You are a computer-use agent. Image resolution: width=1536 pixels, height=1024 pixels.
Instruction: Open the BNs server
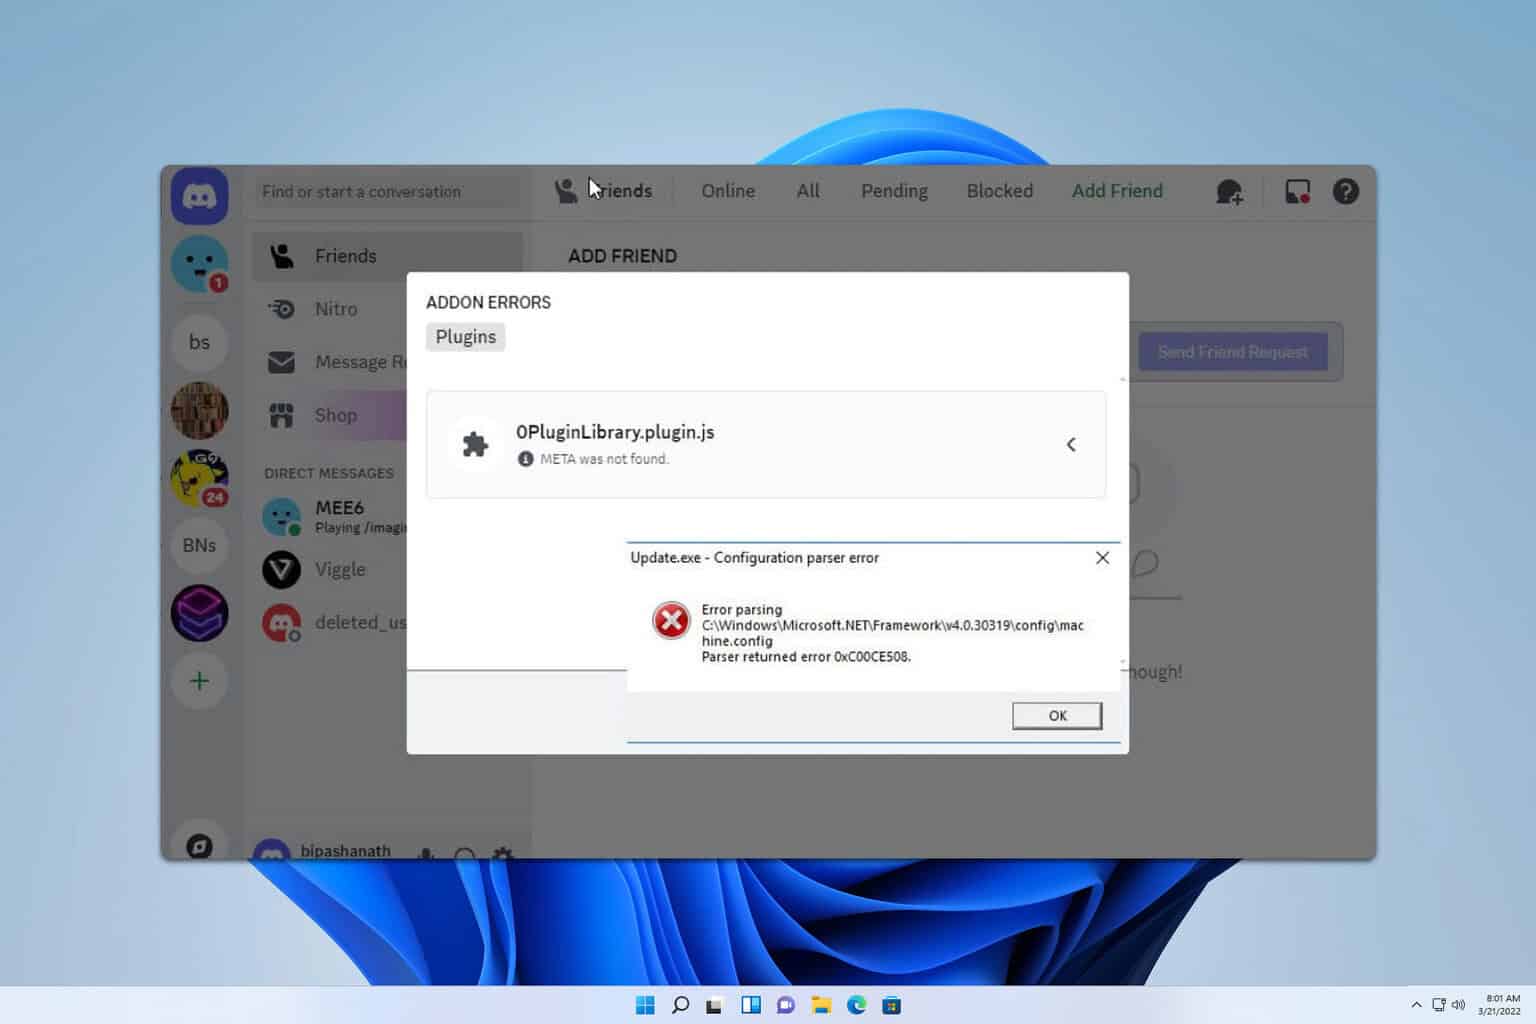(x=199, y=545)
